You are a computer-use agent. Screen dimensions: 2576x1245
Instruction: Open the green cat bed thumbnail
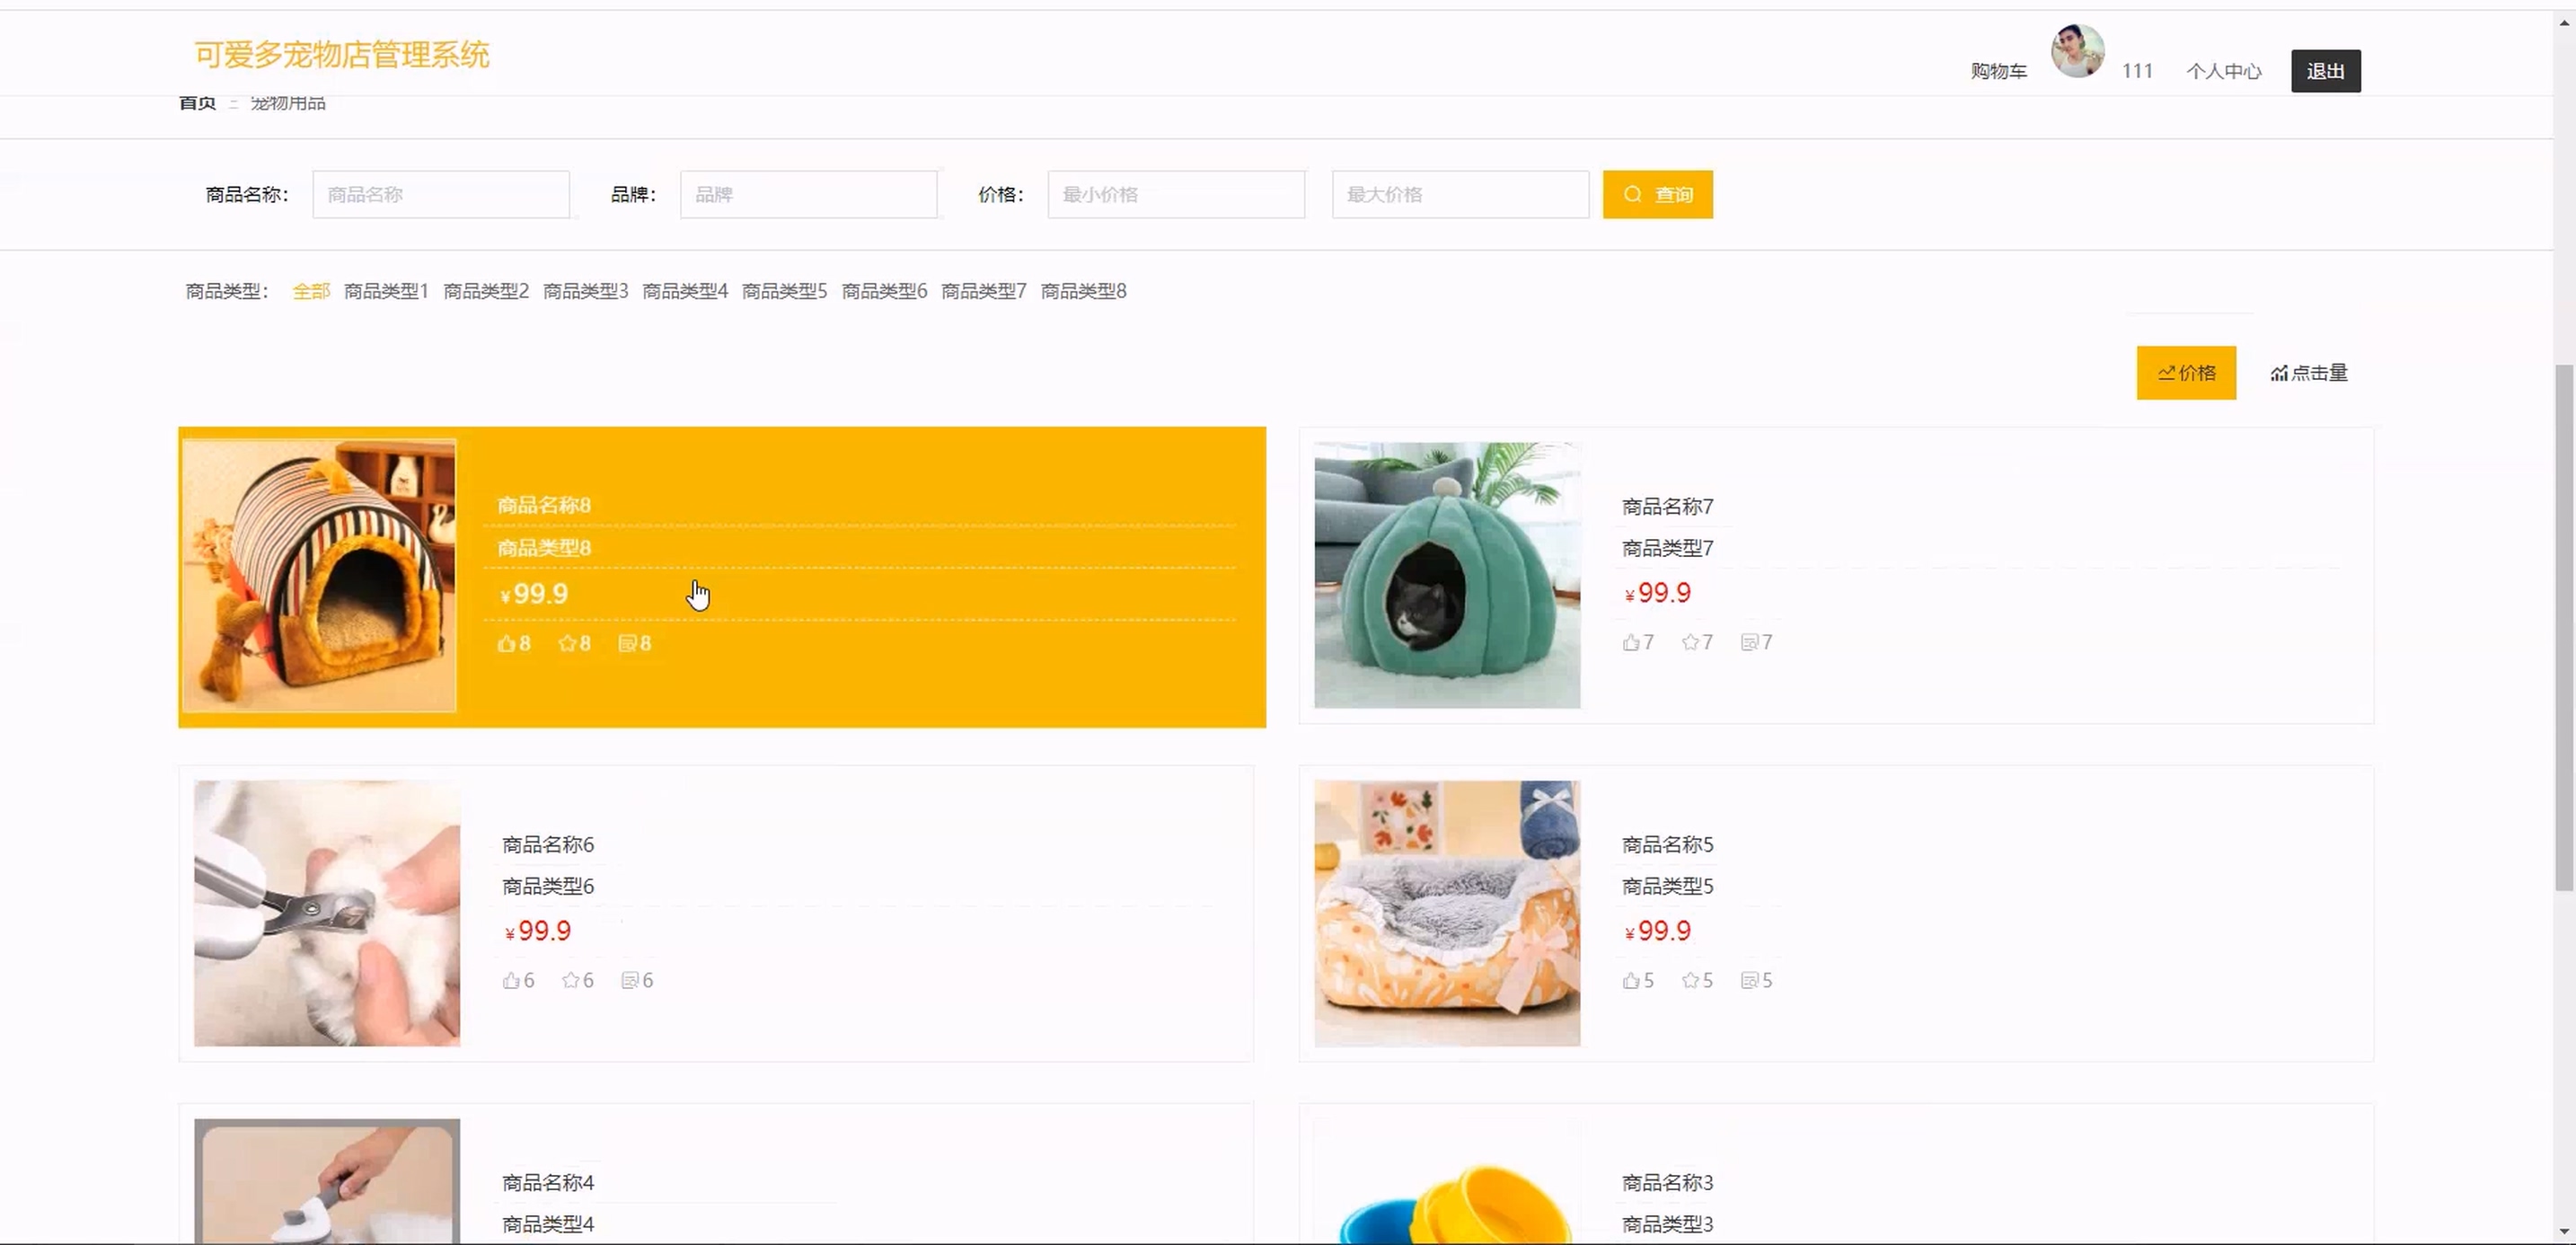point(1446,576)
